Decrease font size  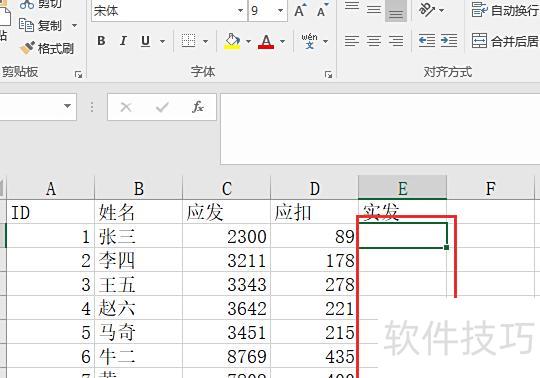pyautogui.click(x=322, y=11)
